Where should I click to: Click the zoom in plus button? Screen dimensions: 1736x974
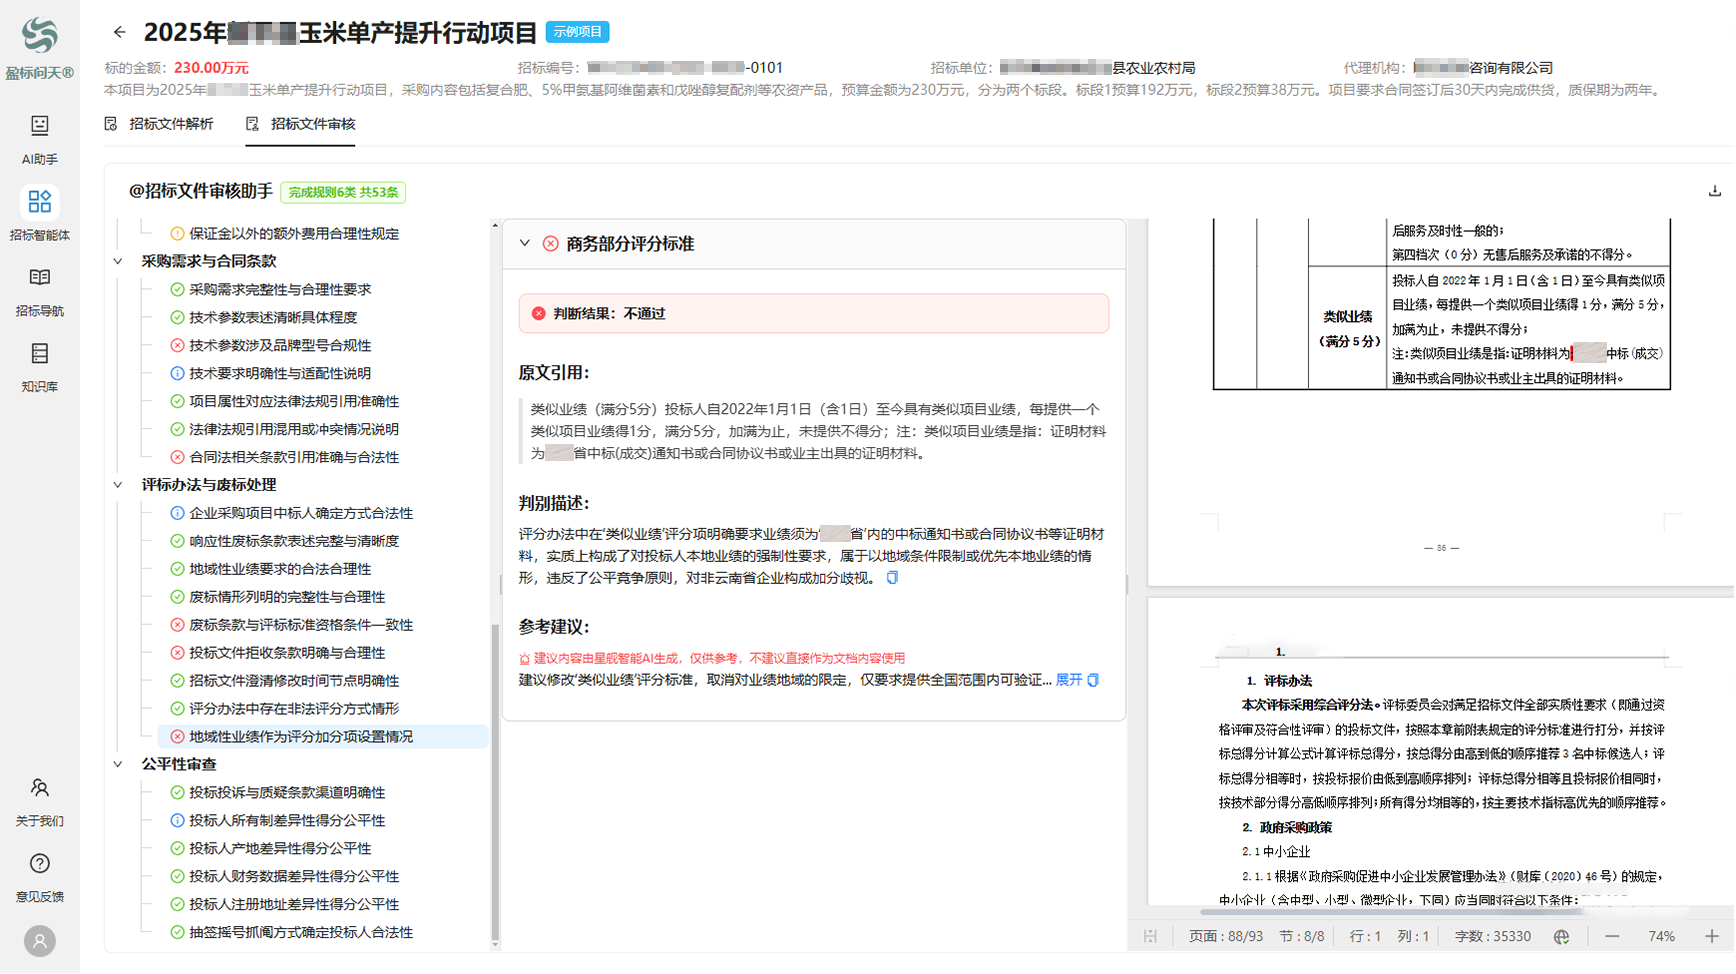(x=1711, y=936)
